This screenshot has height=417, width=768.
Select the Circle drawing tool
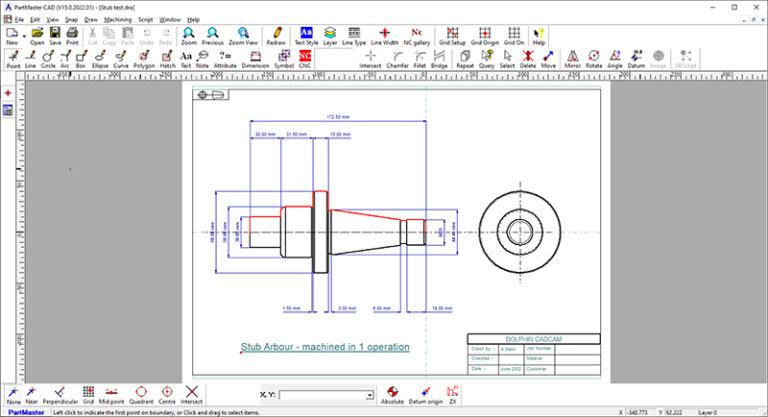coord(48,59)
